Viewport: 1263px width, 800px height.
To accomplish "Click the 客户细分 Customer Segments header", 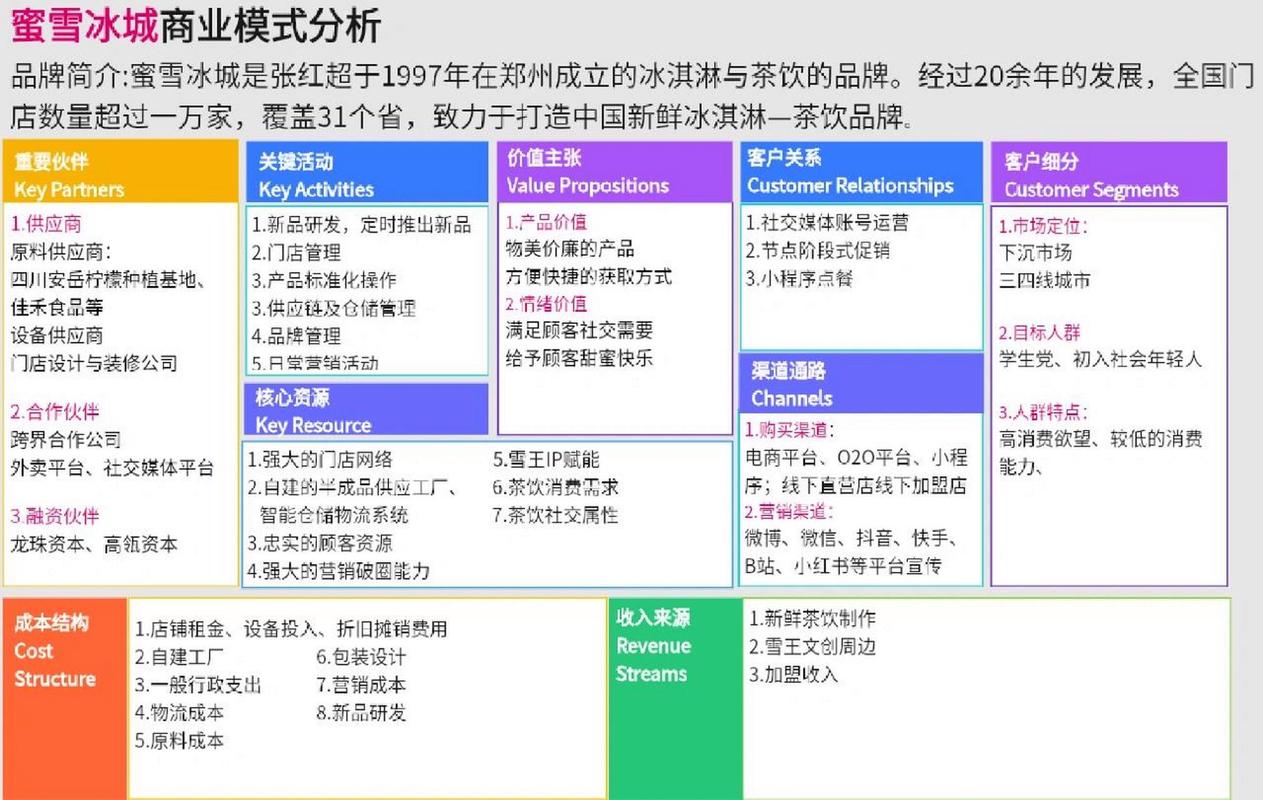I will [1108, 172].
